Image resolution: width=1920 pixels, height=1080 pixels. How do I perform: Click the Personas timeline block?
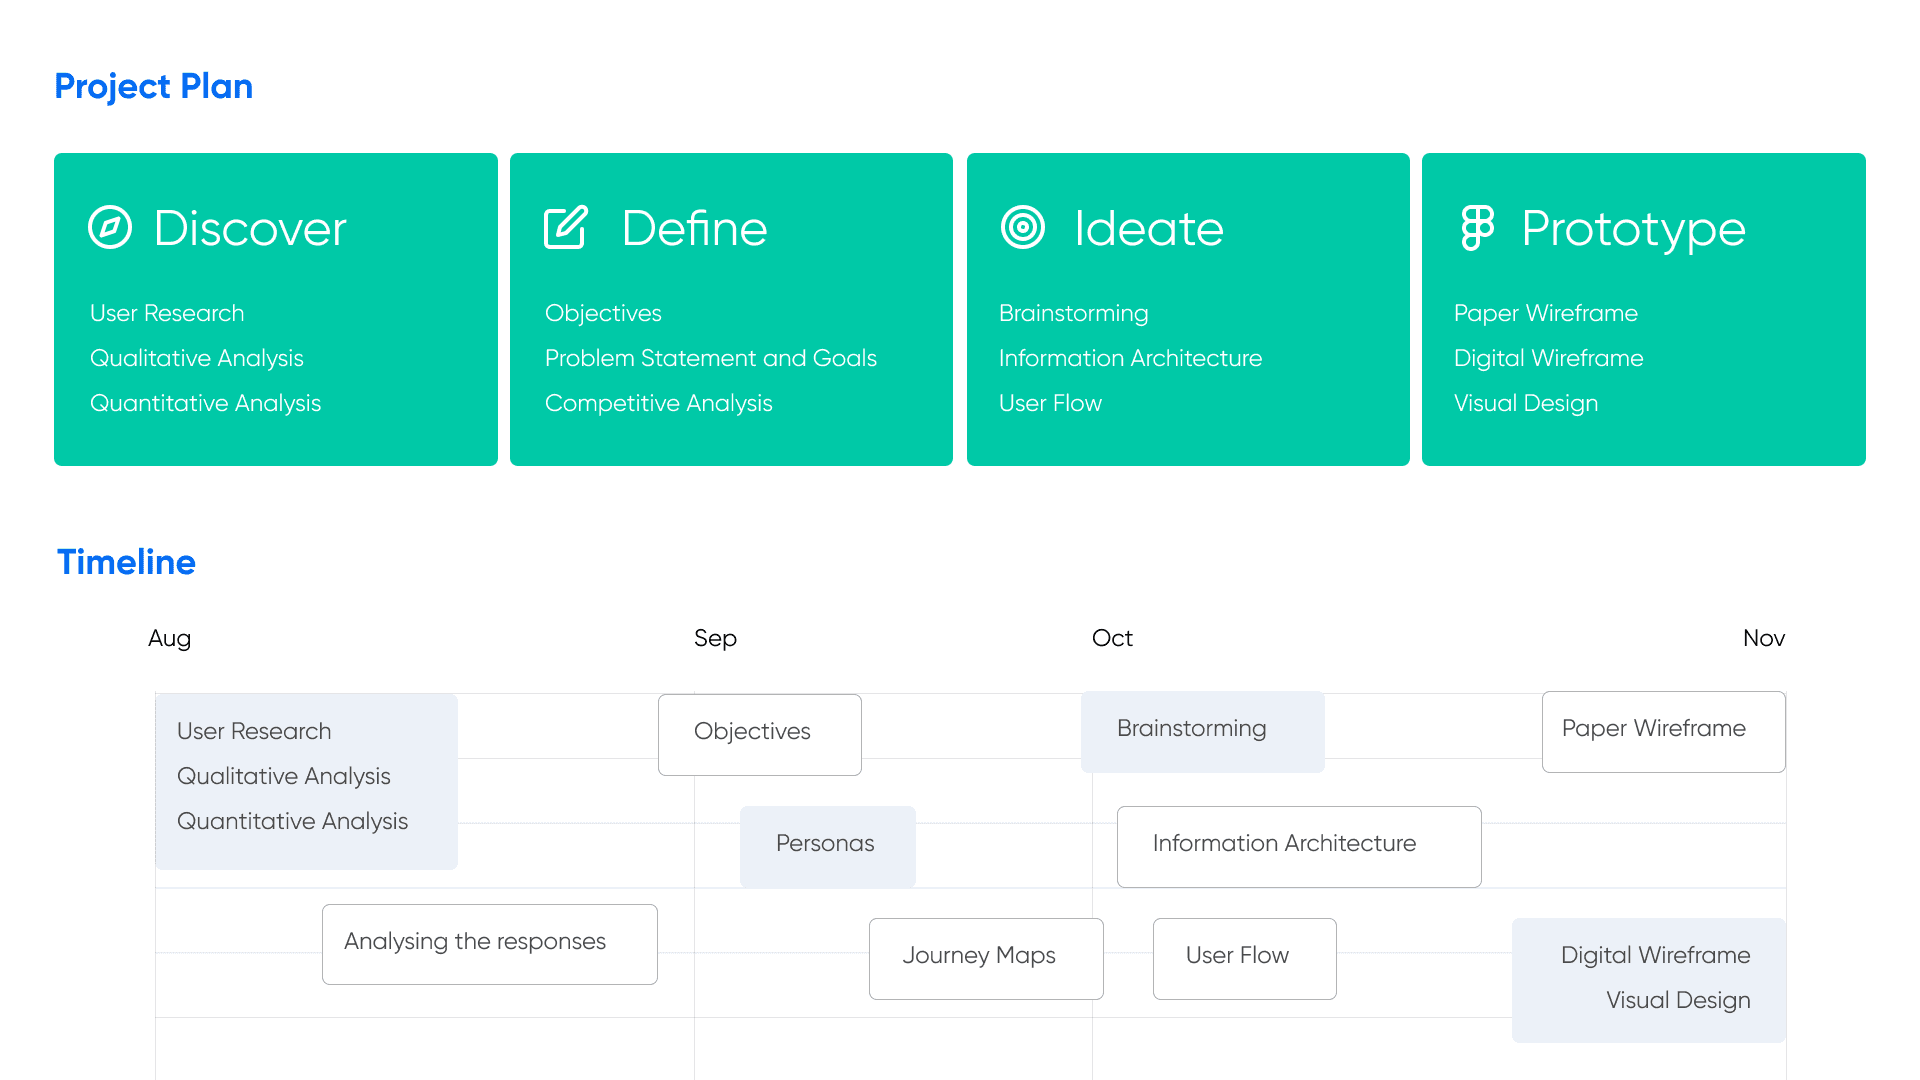pyautogui.click(x=827, y=846)
